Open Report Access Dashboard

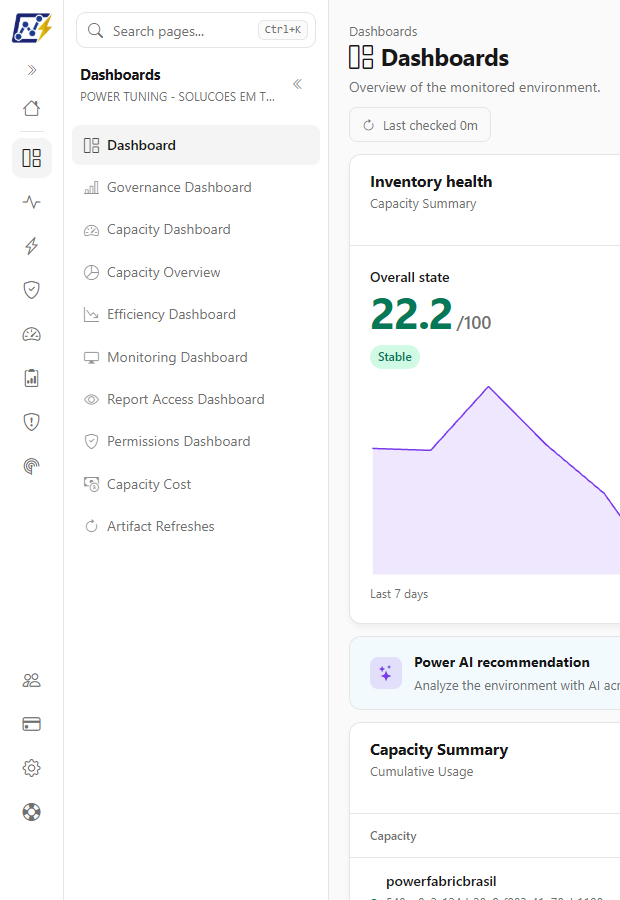(196, 399)
